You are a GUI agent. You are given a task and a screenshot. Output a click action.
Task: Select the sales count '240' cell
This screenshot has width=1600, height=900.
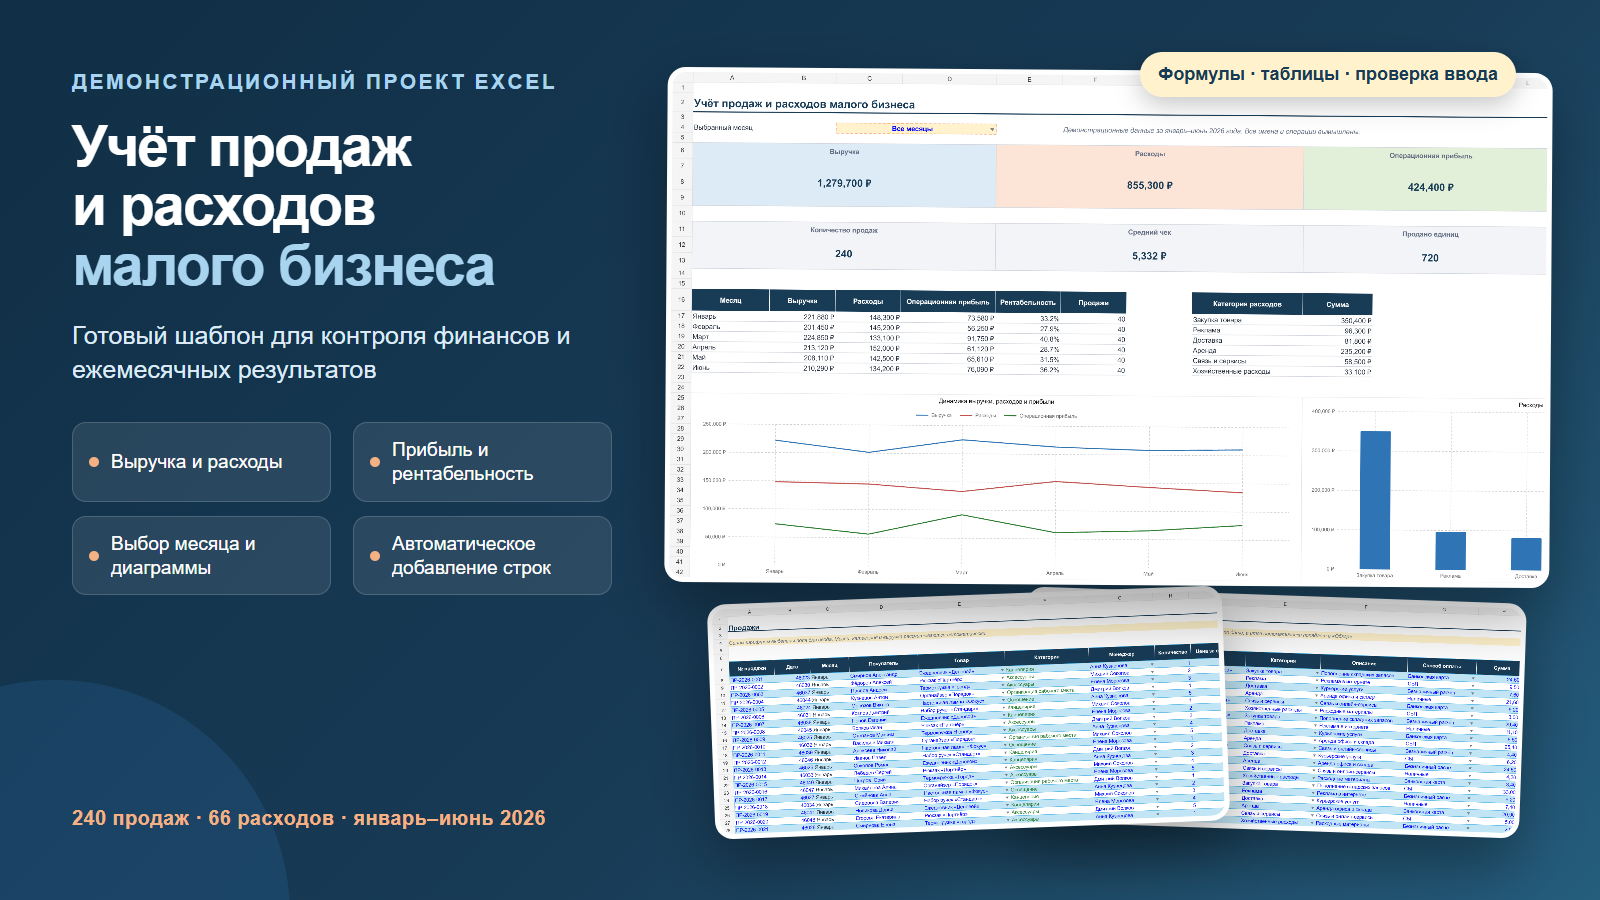[844, 254]
